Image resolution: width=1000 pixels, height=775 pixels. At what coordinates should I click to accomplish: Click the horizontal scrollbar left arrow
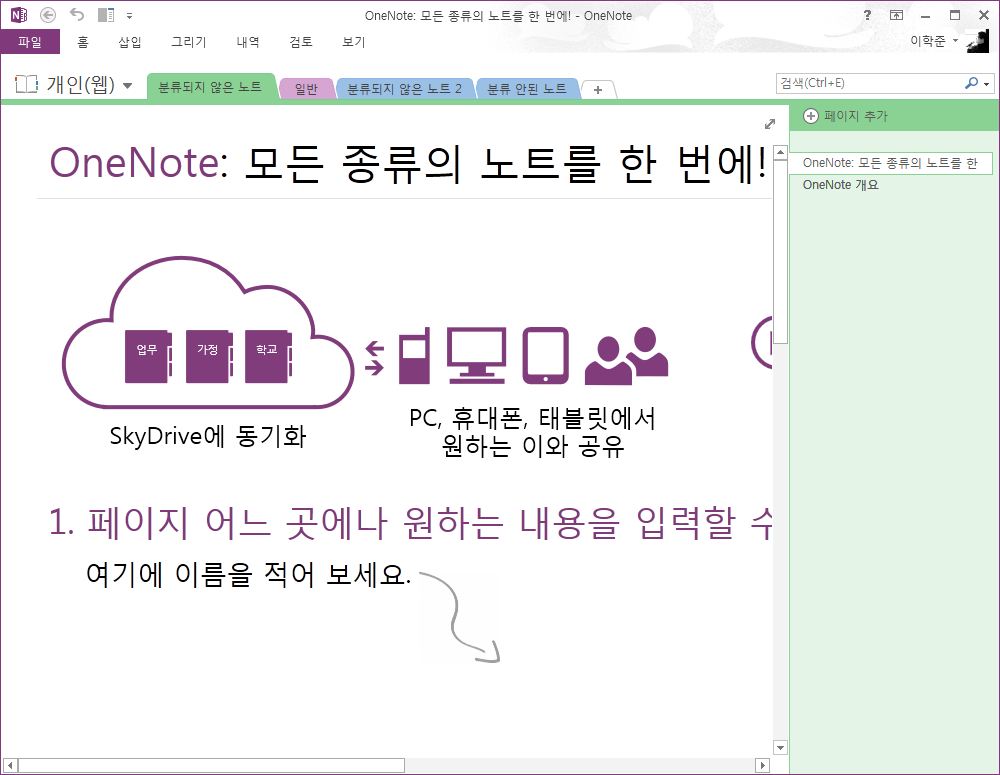[x=10, y=765]
